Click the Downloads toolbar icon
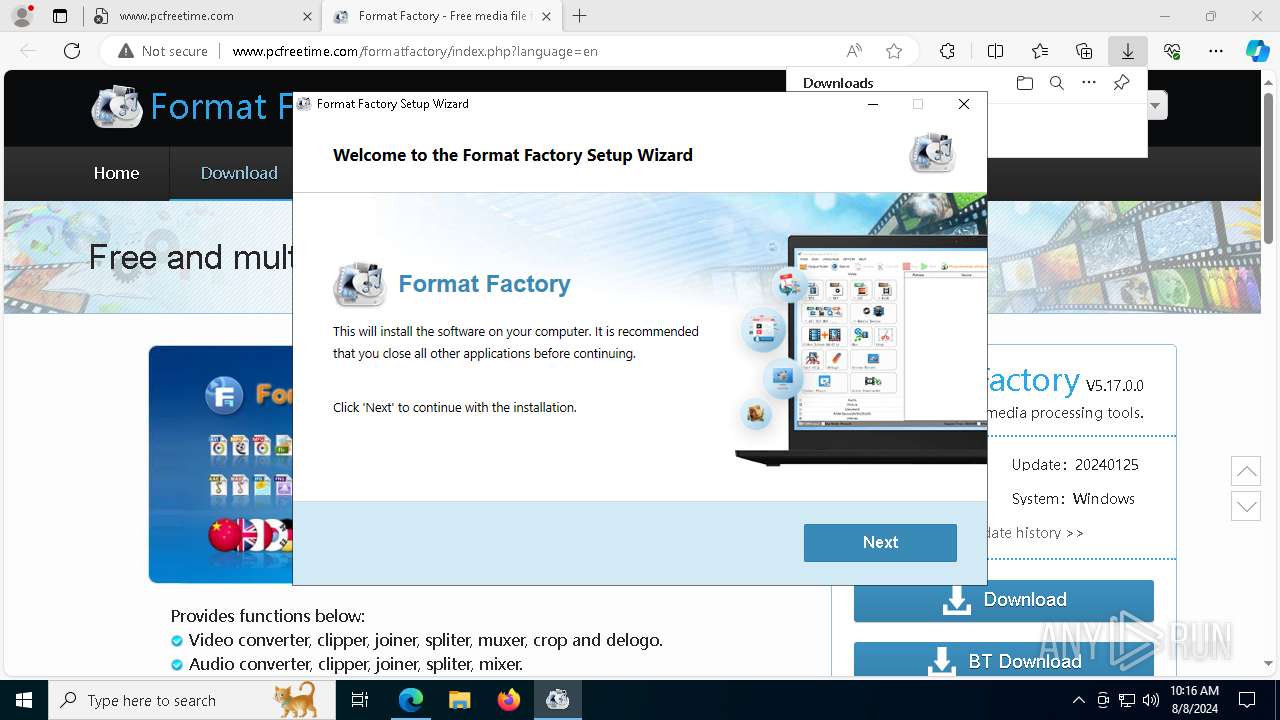 [1128, 51]
